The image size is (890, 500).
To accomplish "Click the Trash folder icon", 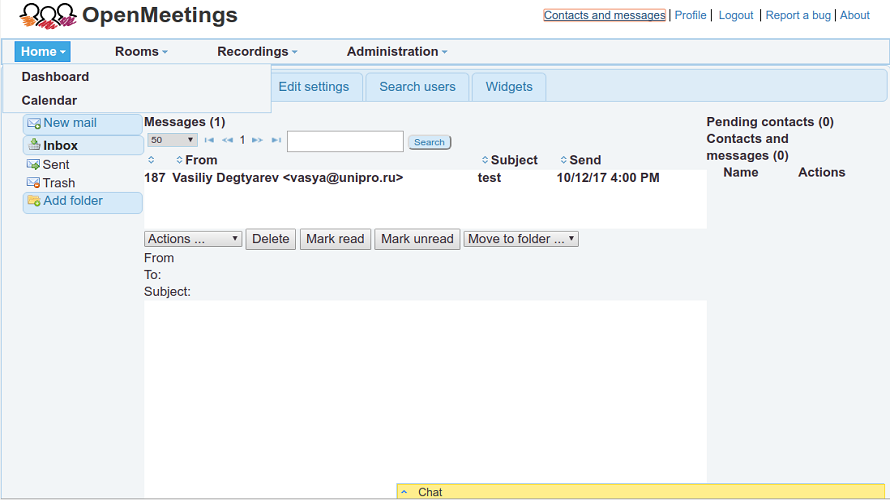I will pos(34,183).
